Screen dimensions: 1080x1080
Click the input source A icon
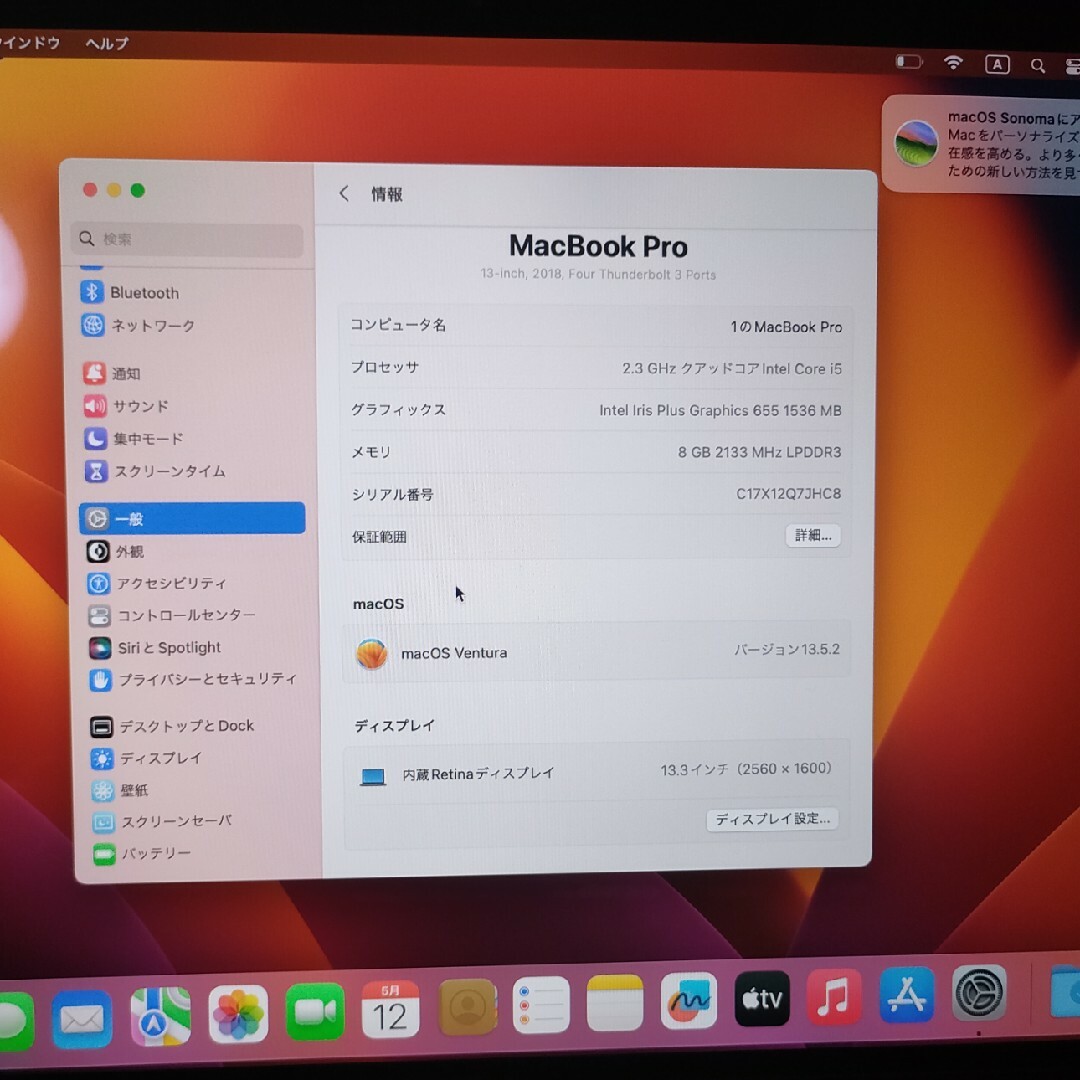(997, 64)
